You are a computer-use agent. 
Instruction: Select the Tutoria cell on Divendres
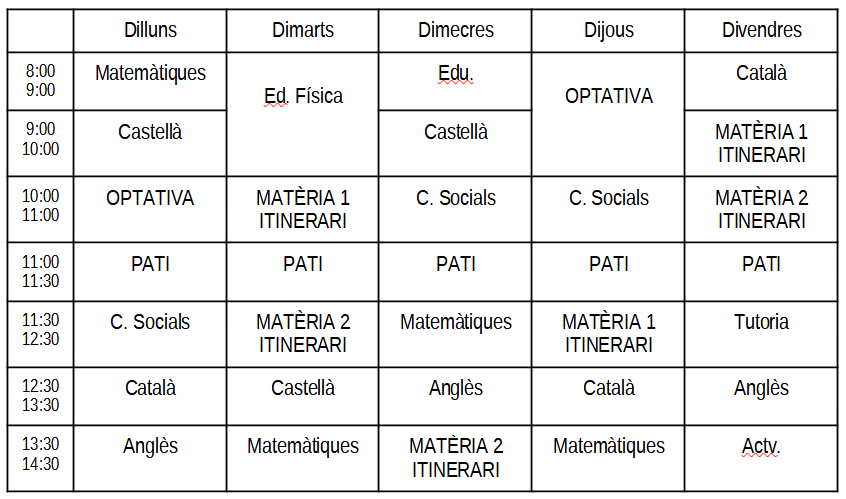[x=761, y=322]
